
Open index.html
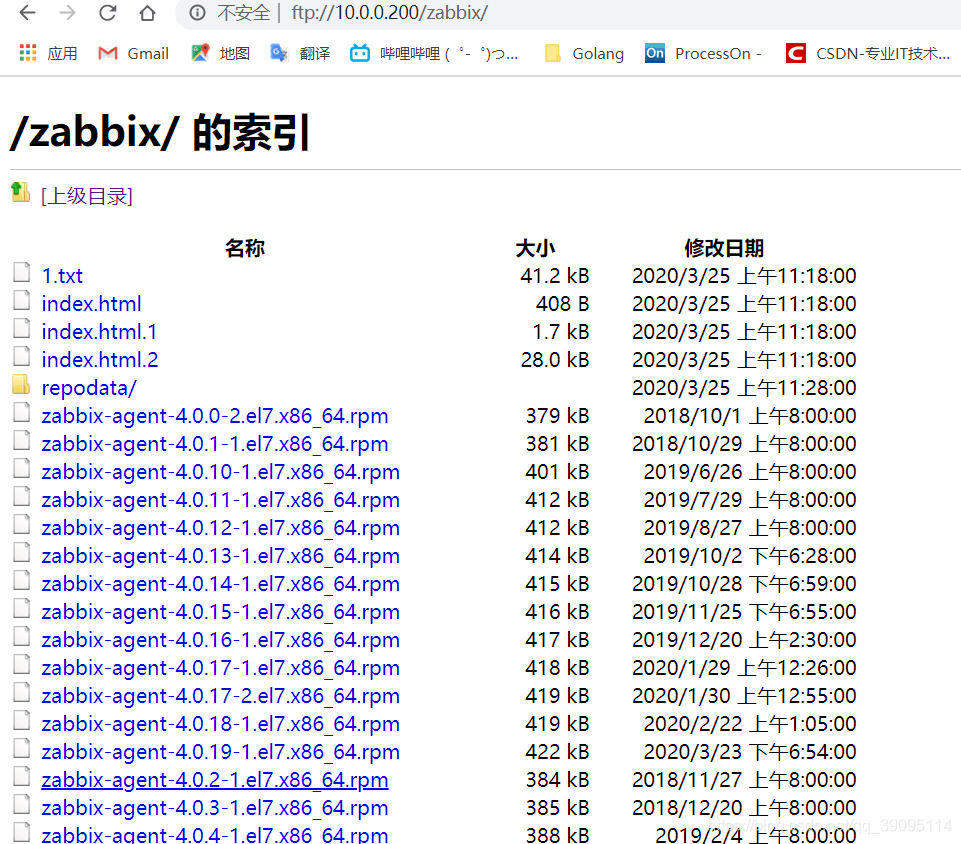91,303
